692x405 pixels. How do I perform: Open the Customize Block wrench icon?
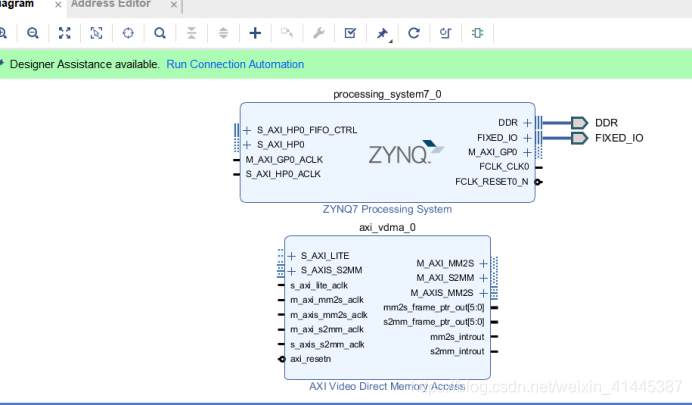pyautogui.click(x=319, y=33)
